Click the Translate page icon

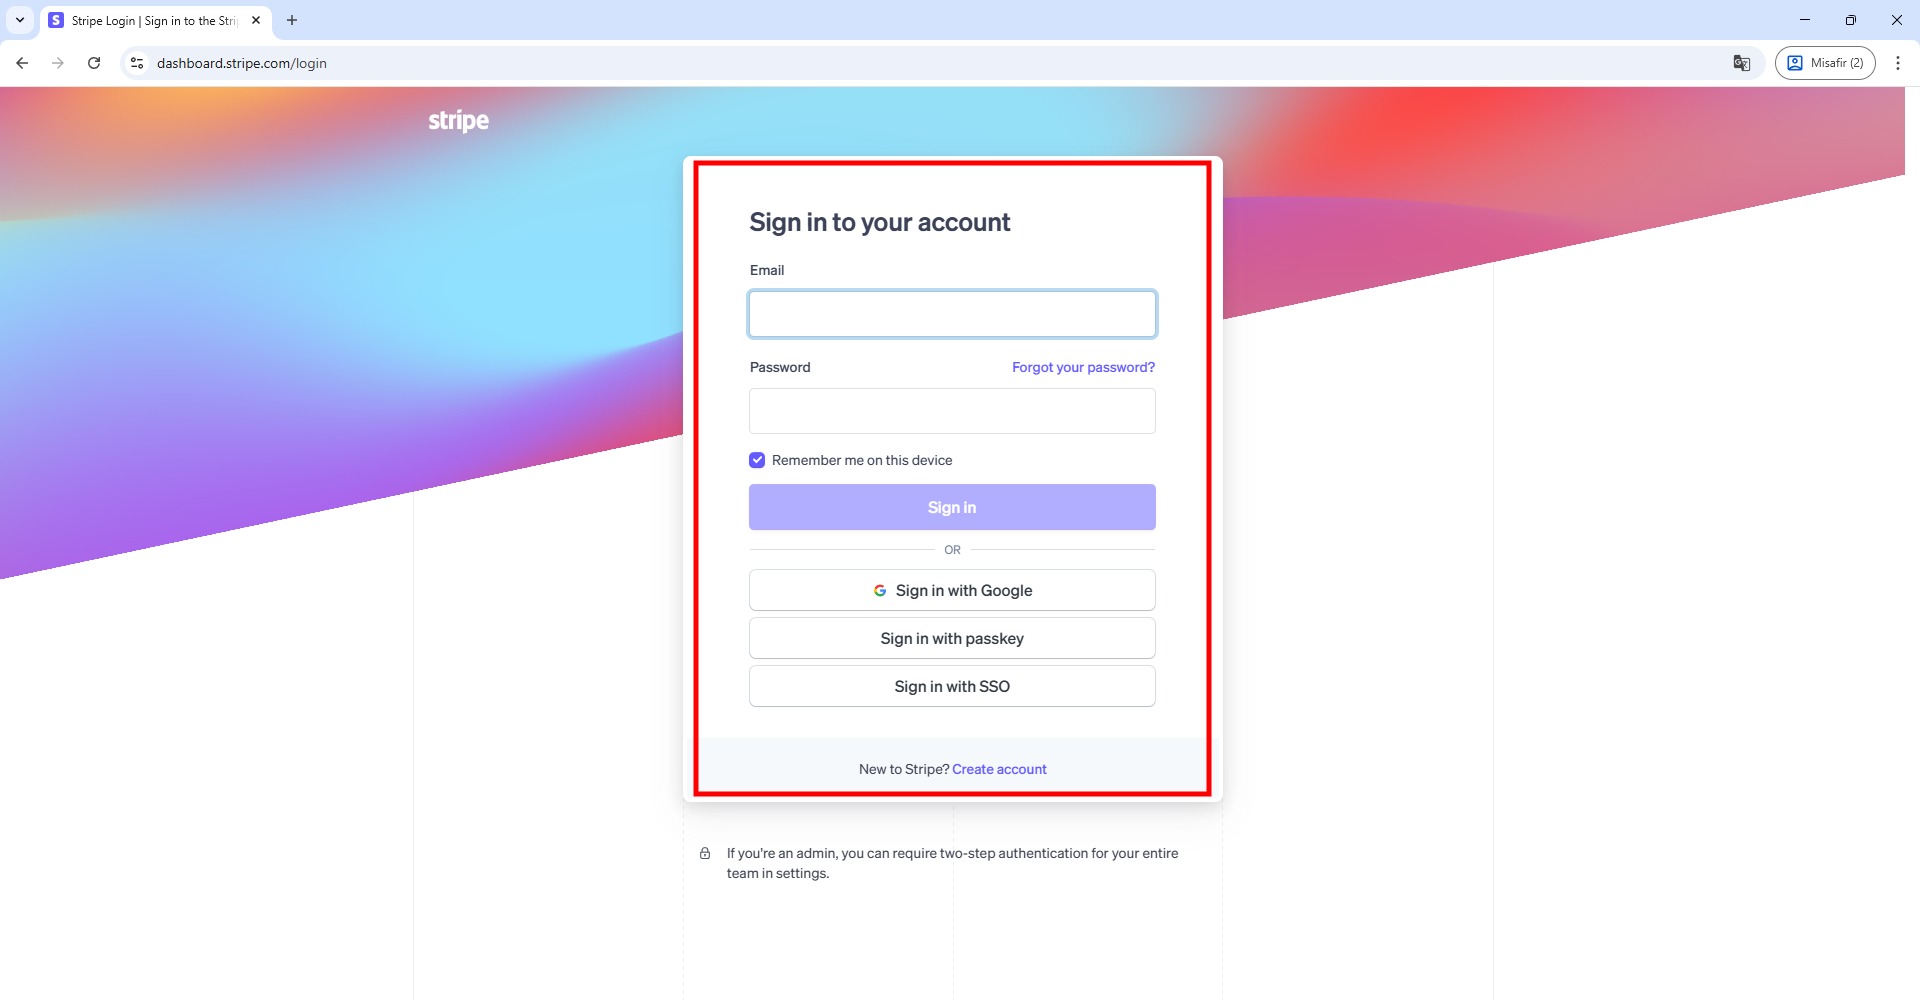[1741, 63]
